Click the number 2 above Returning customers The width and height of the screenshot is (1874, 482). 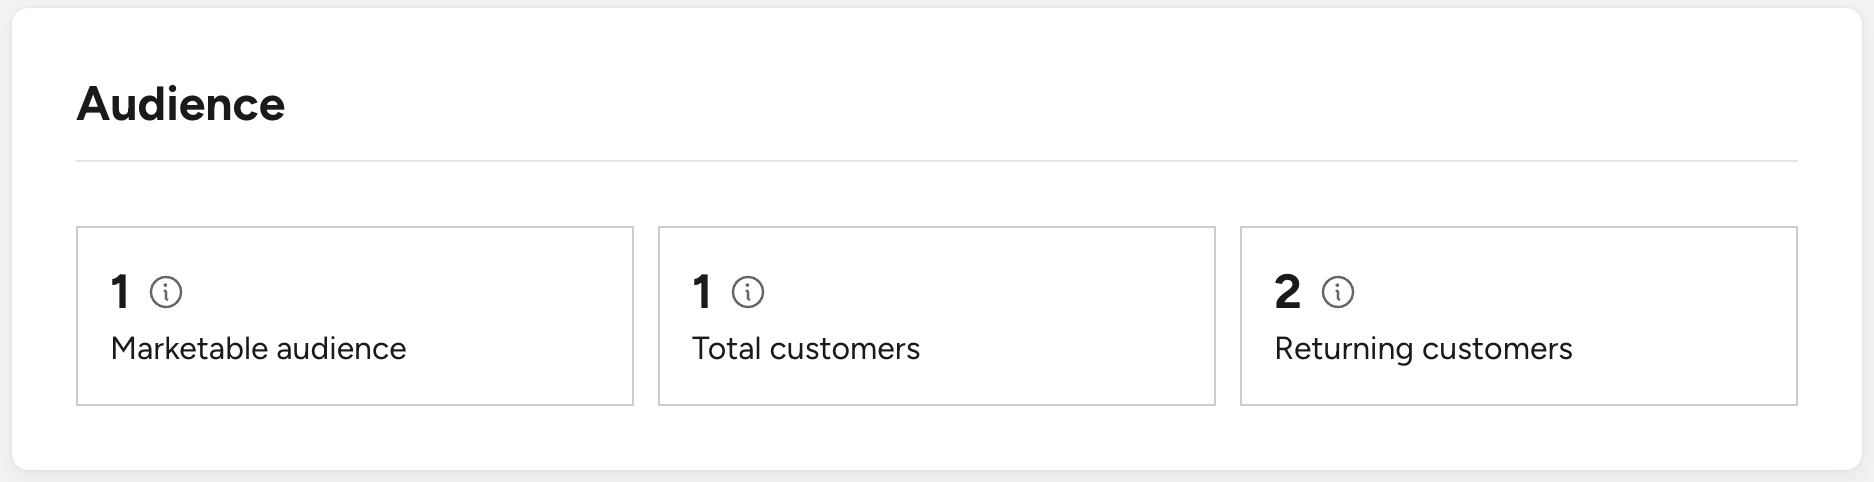(x=1288, y=292)
